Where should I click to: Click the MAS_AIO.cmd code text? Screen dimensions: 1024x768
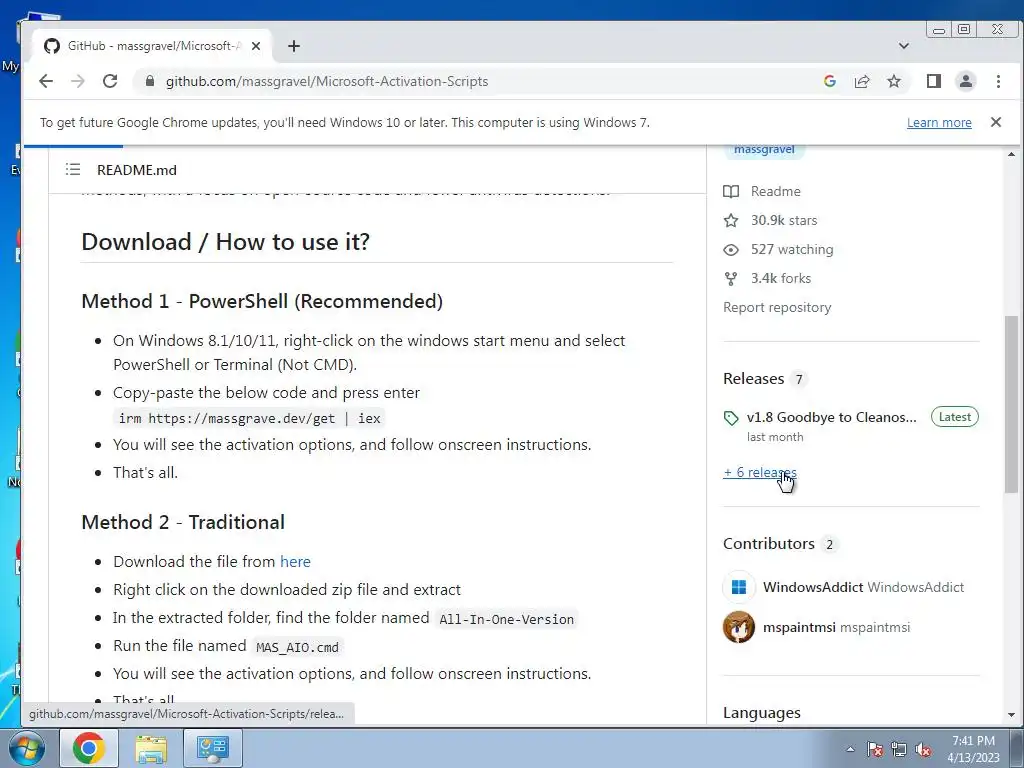click(x=297, y=647)
